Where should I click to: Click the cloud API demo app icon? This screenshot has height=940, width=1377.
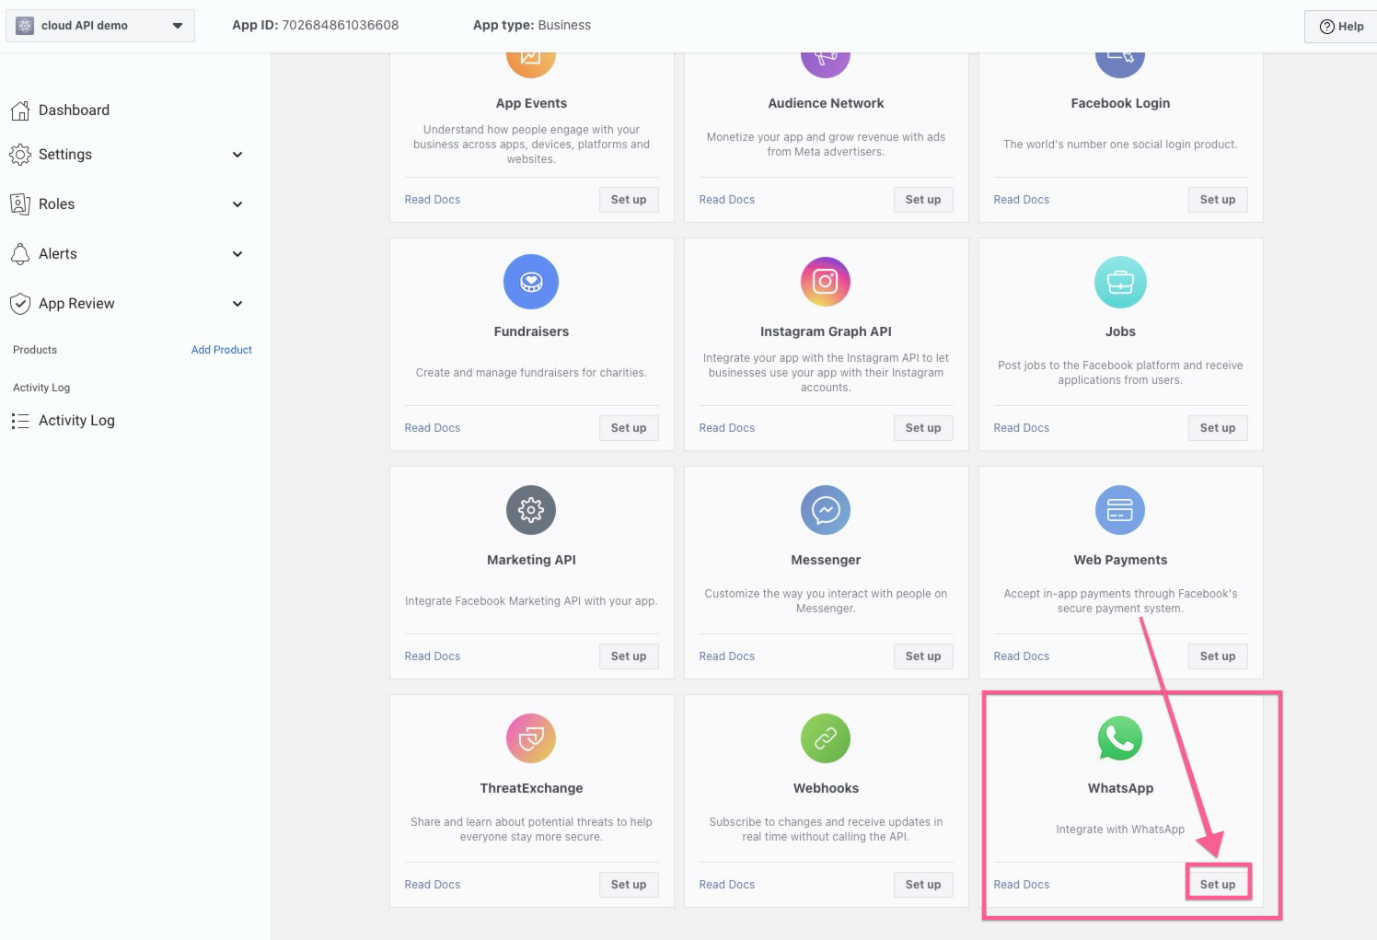coord(25,25)
